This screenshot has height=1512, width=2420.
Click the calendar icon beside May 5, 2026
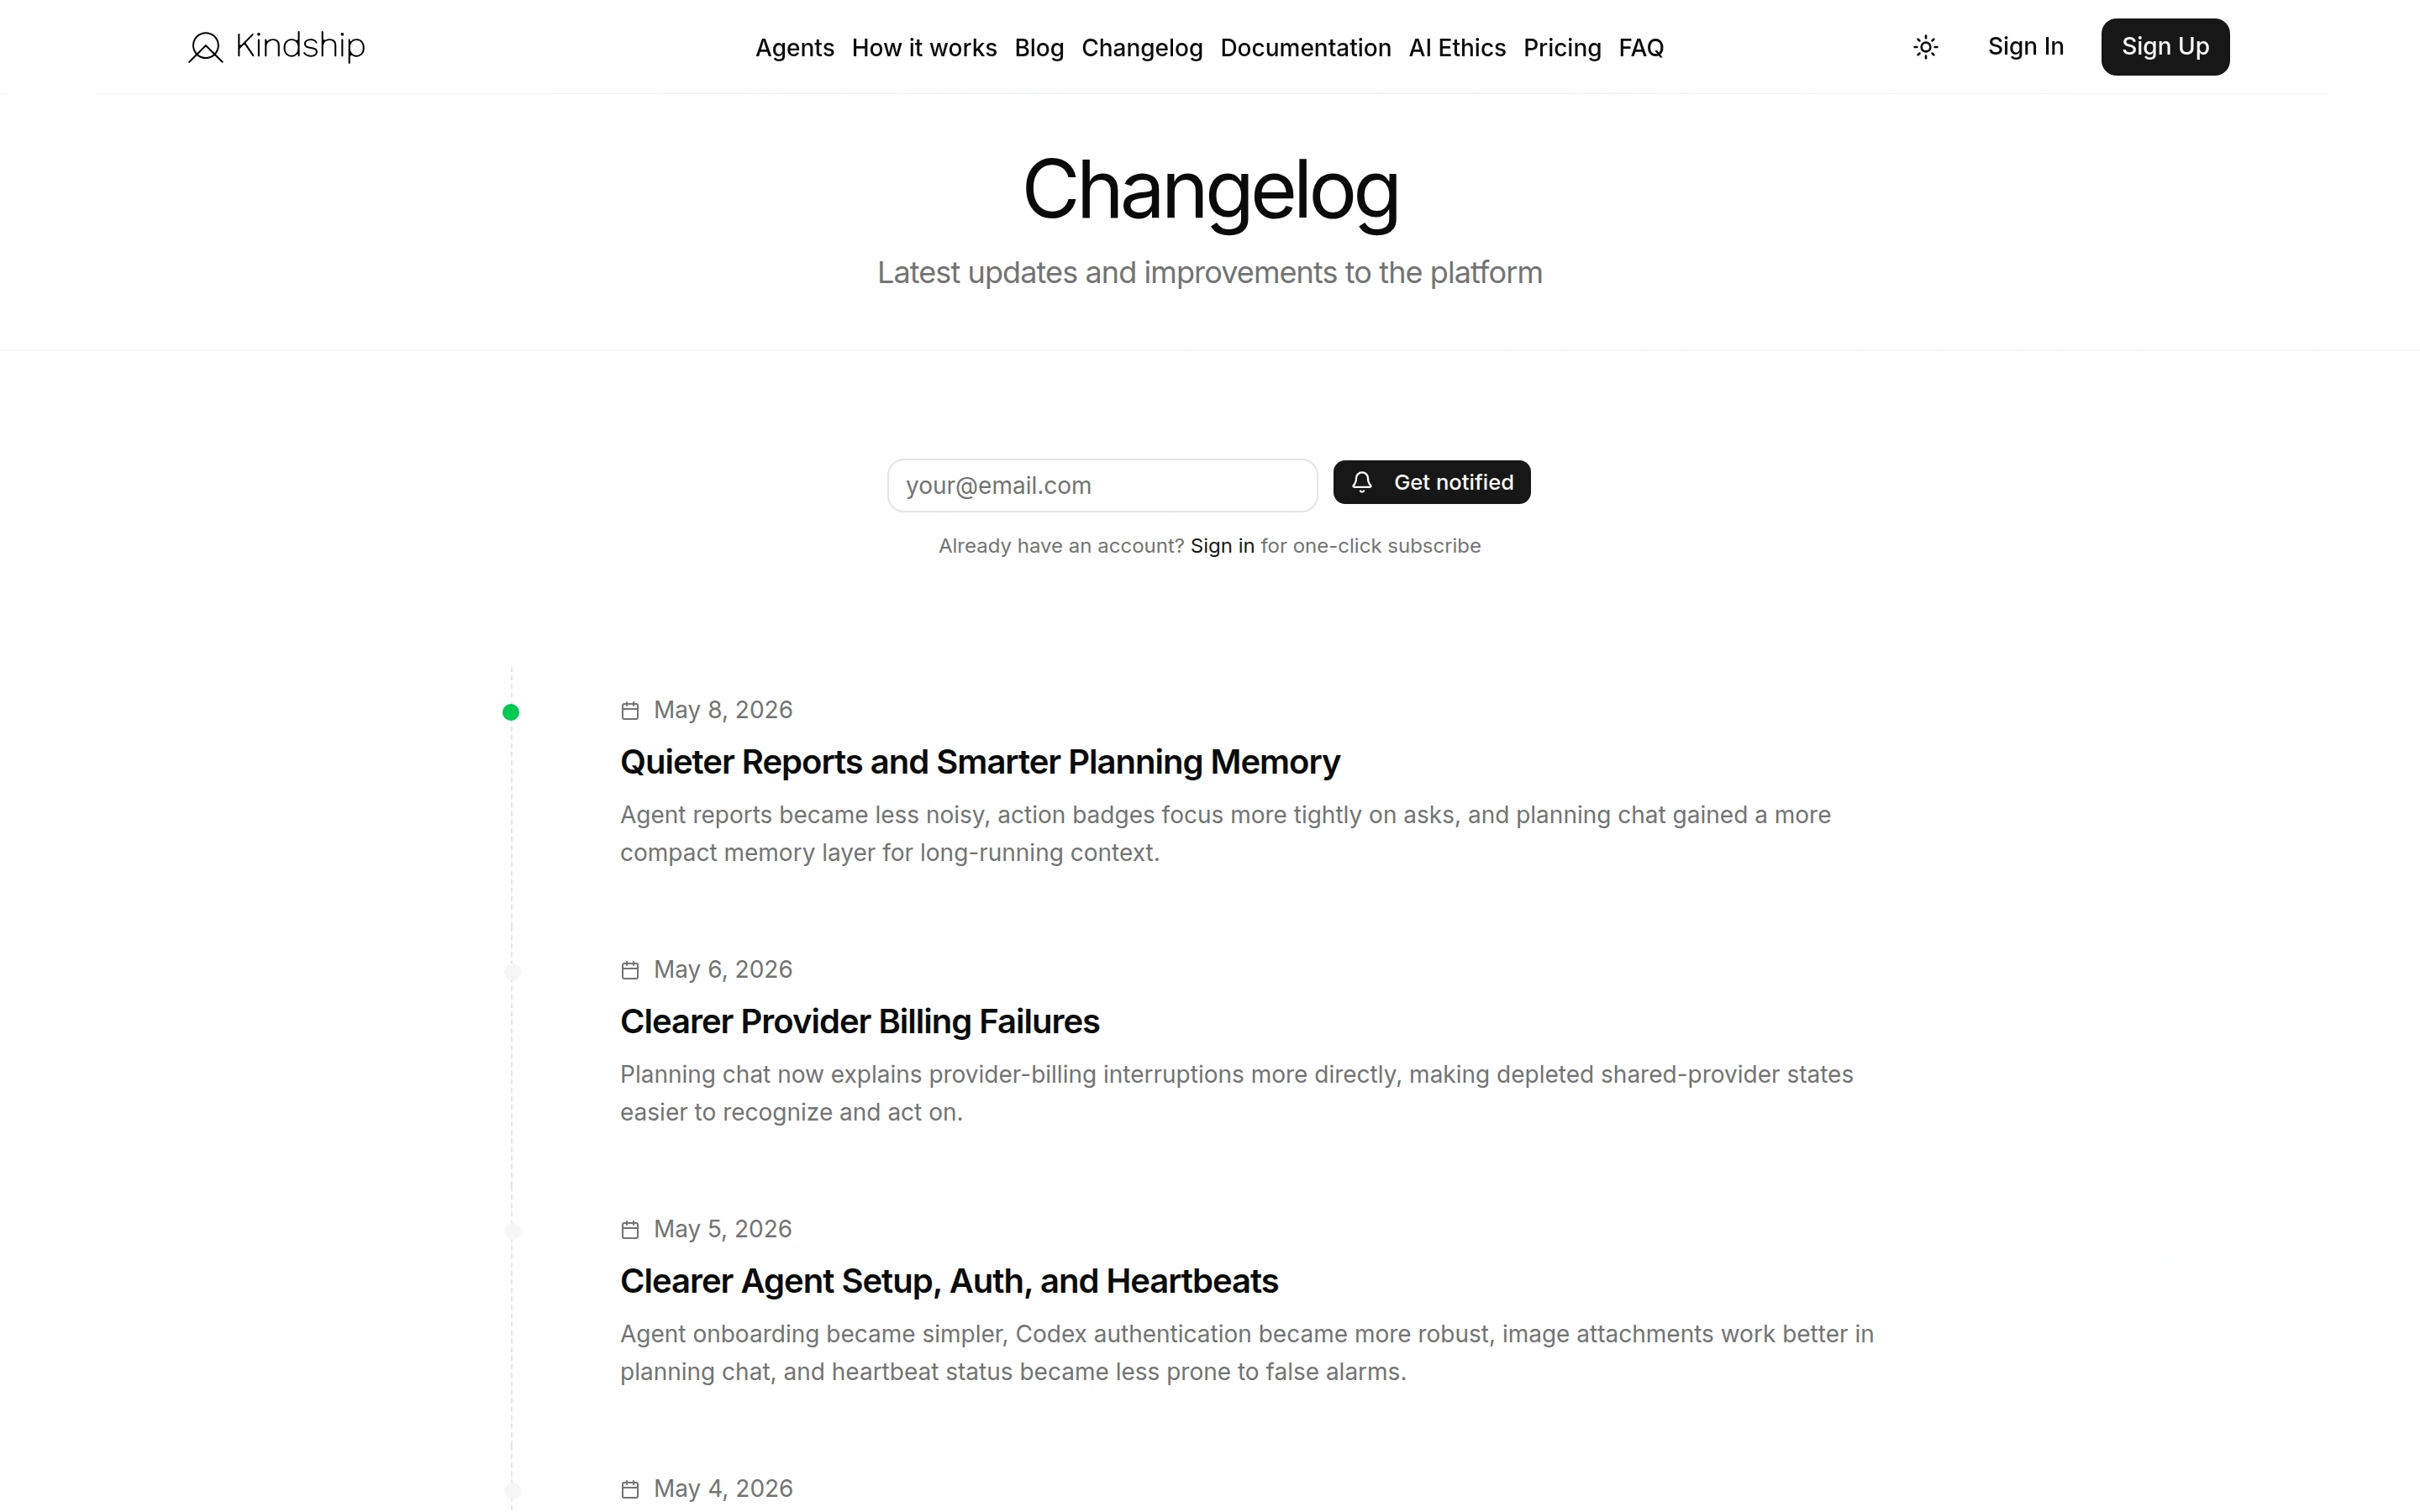click(x=630, y=1230)
